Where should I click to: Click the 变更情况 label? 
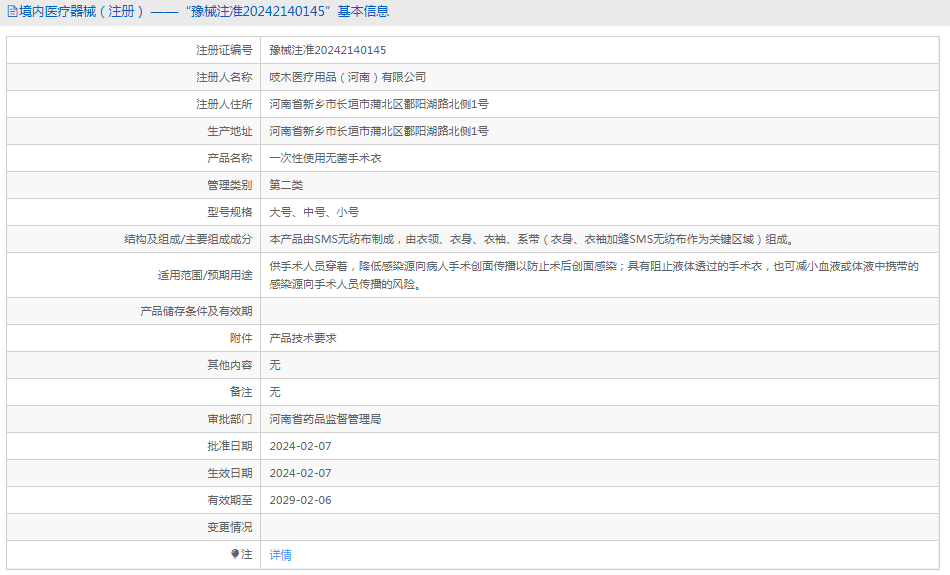coord(230,527)
